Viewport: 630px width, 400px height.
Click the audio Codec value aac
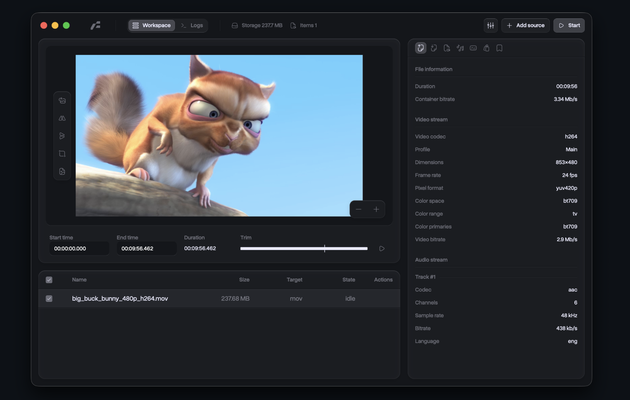click(x=573, y=290)
